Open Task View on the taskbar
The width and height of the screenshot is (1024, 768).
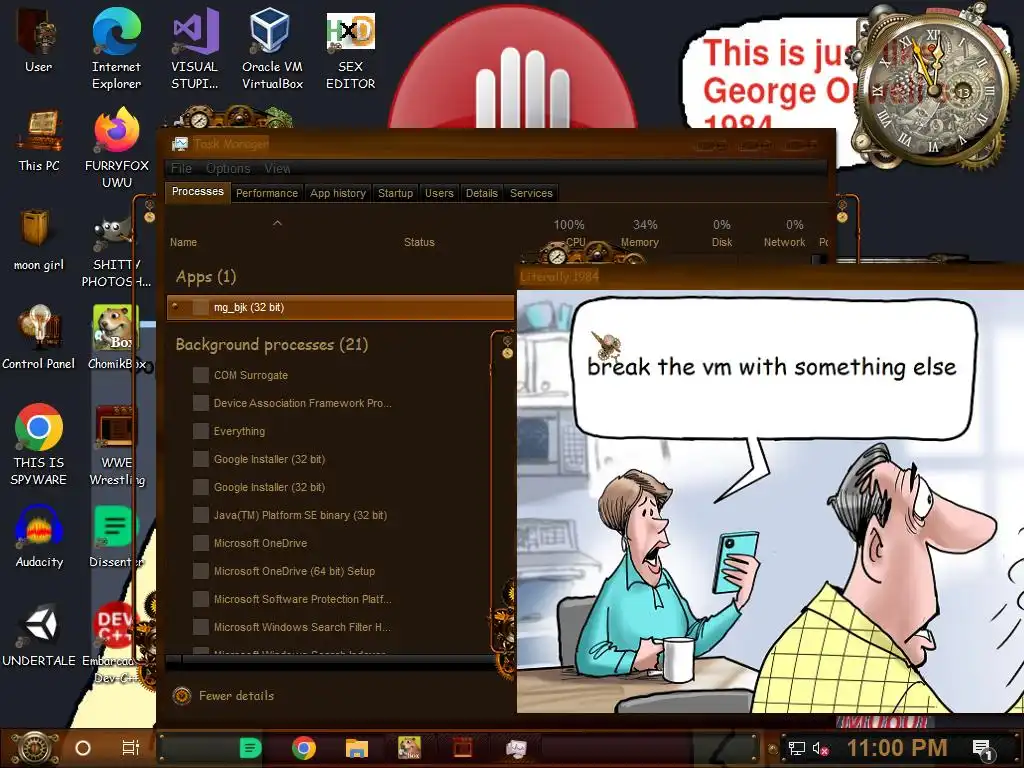(131, 748)
